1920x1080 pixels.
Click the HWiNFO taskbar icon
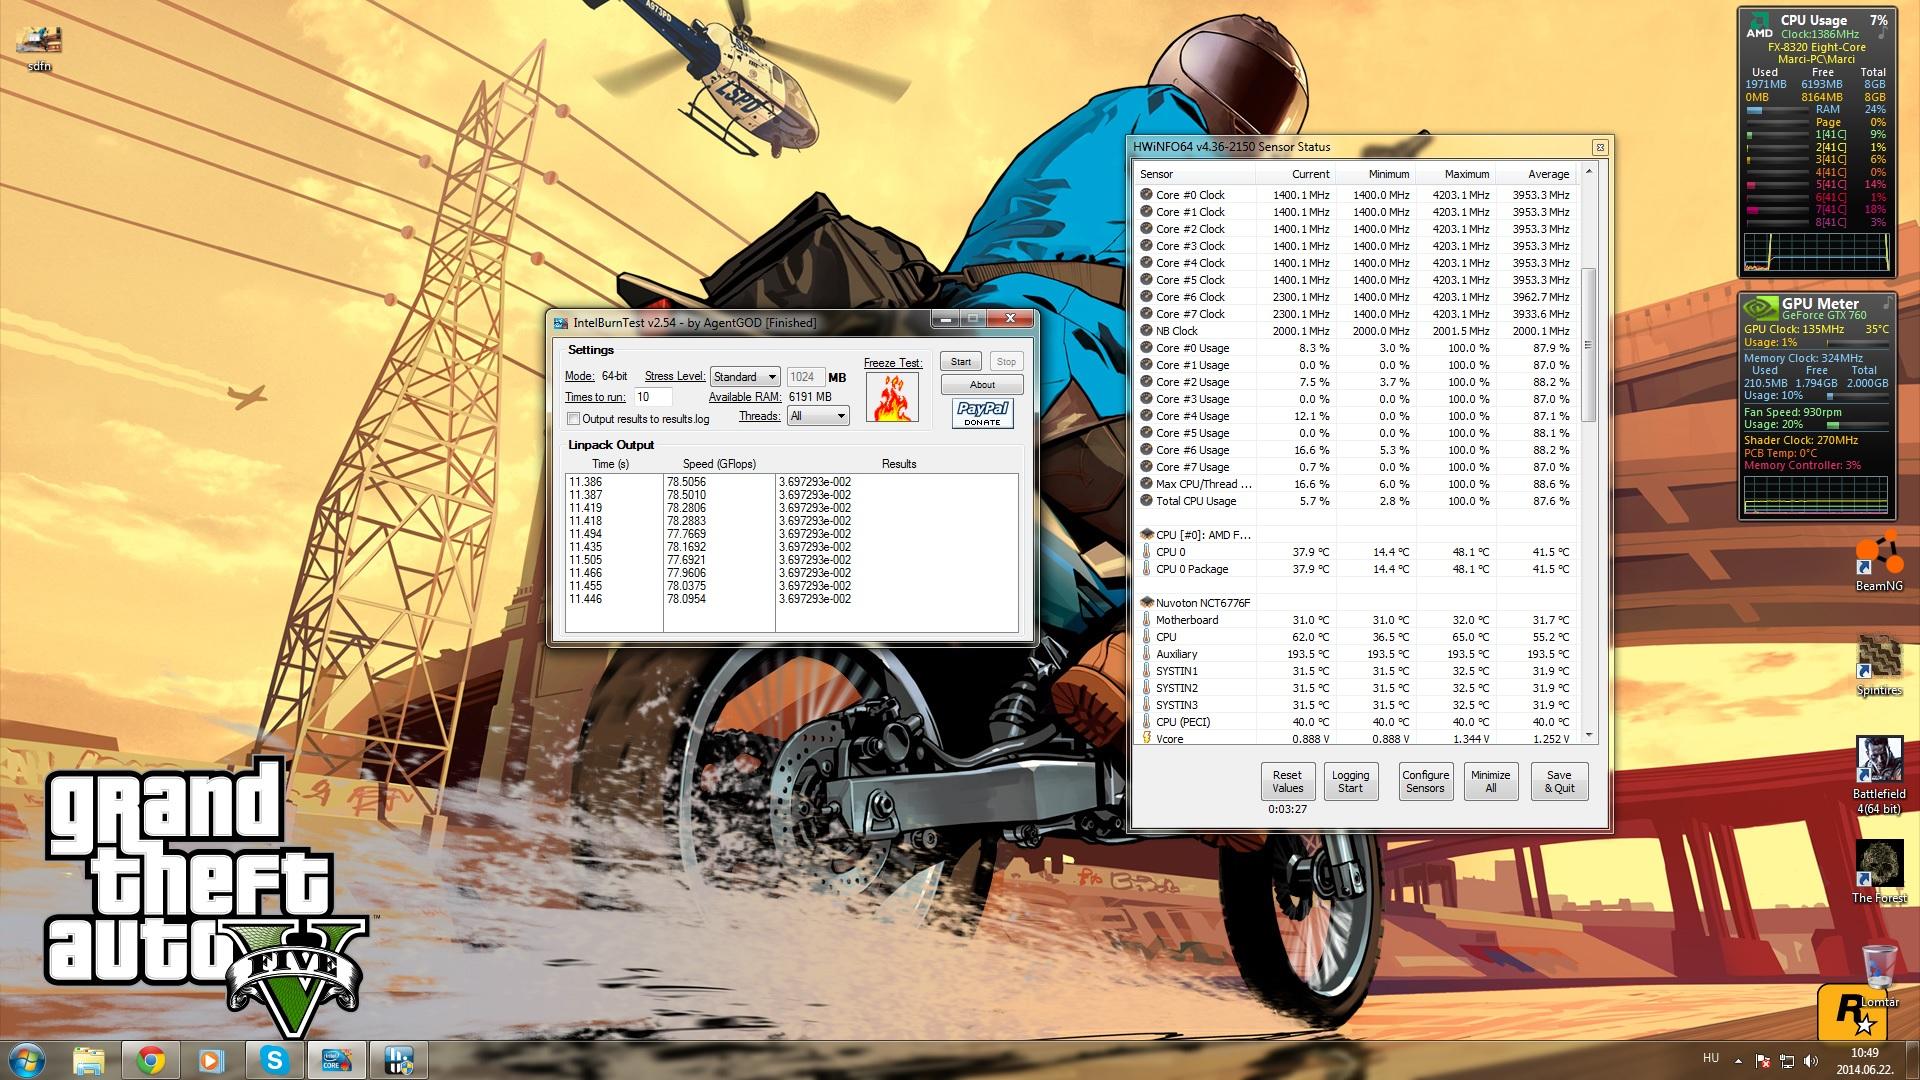pyautogui.click(x=399, y=1060)
